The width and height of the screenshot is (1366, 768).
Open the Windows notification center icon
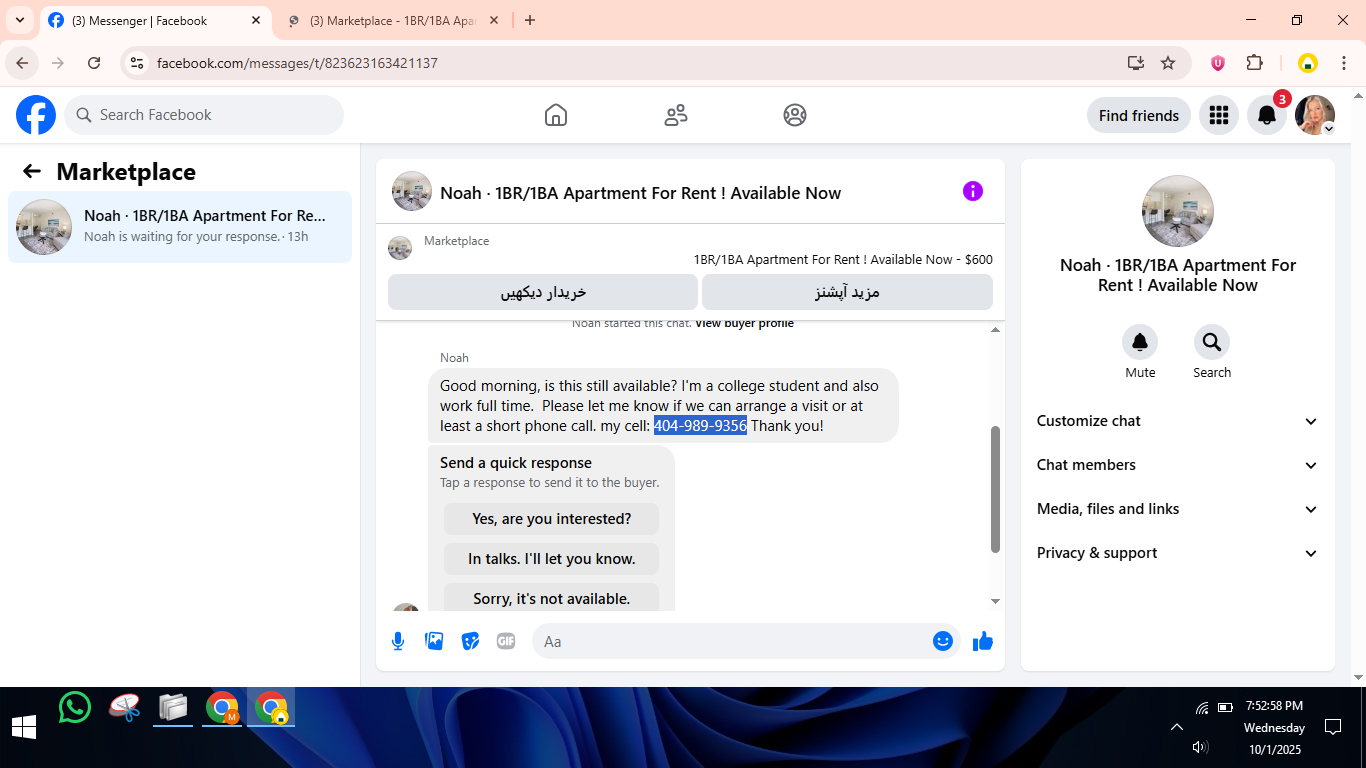point(1333,727)
